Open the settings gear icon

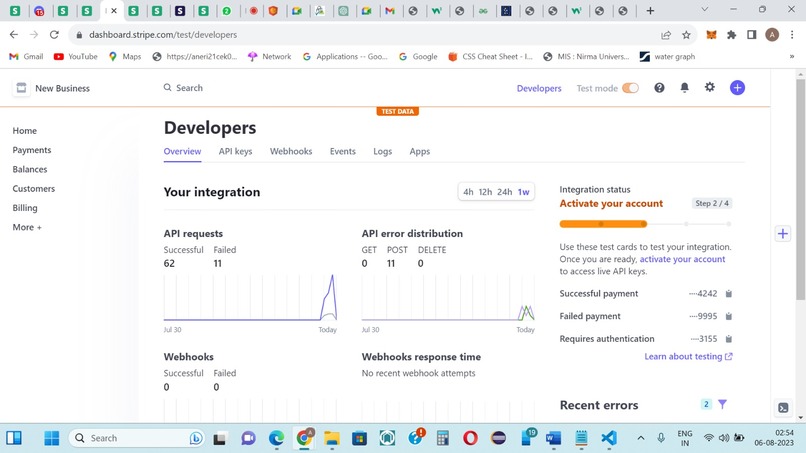coord(709,87)
